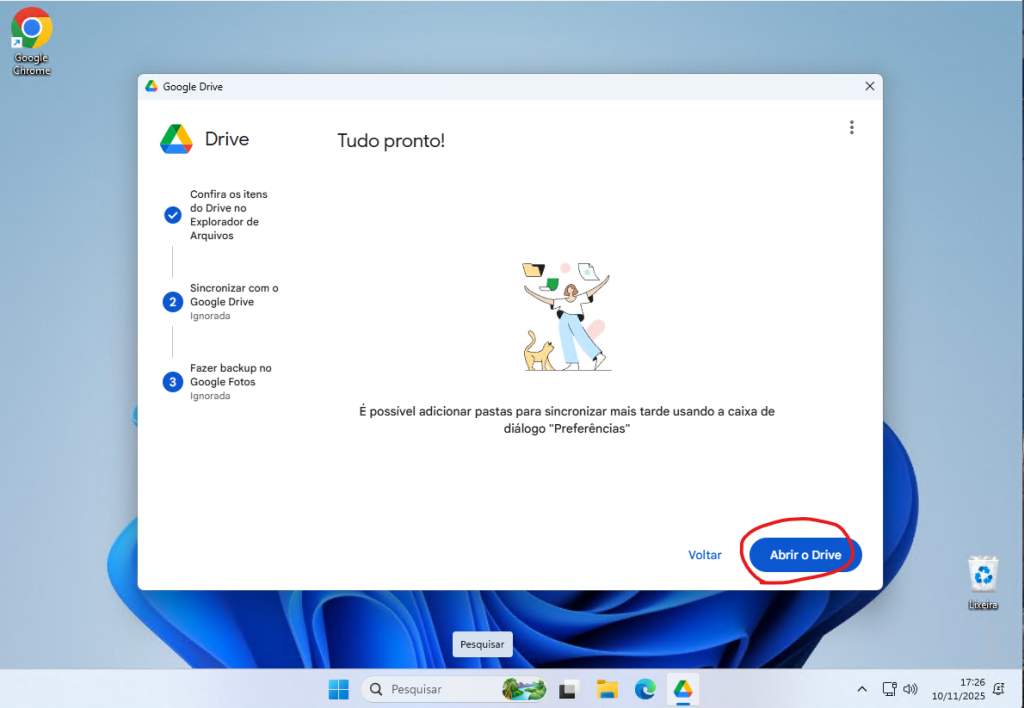Open the Windows Start menu
This screenshot has height=708, width=1024.
339,689
